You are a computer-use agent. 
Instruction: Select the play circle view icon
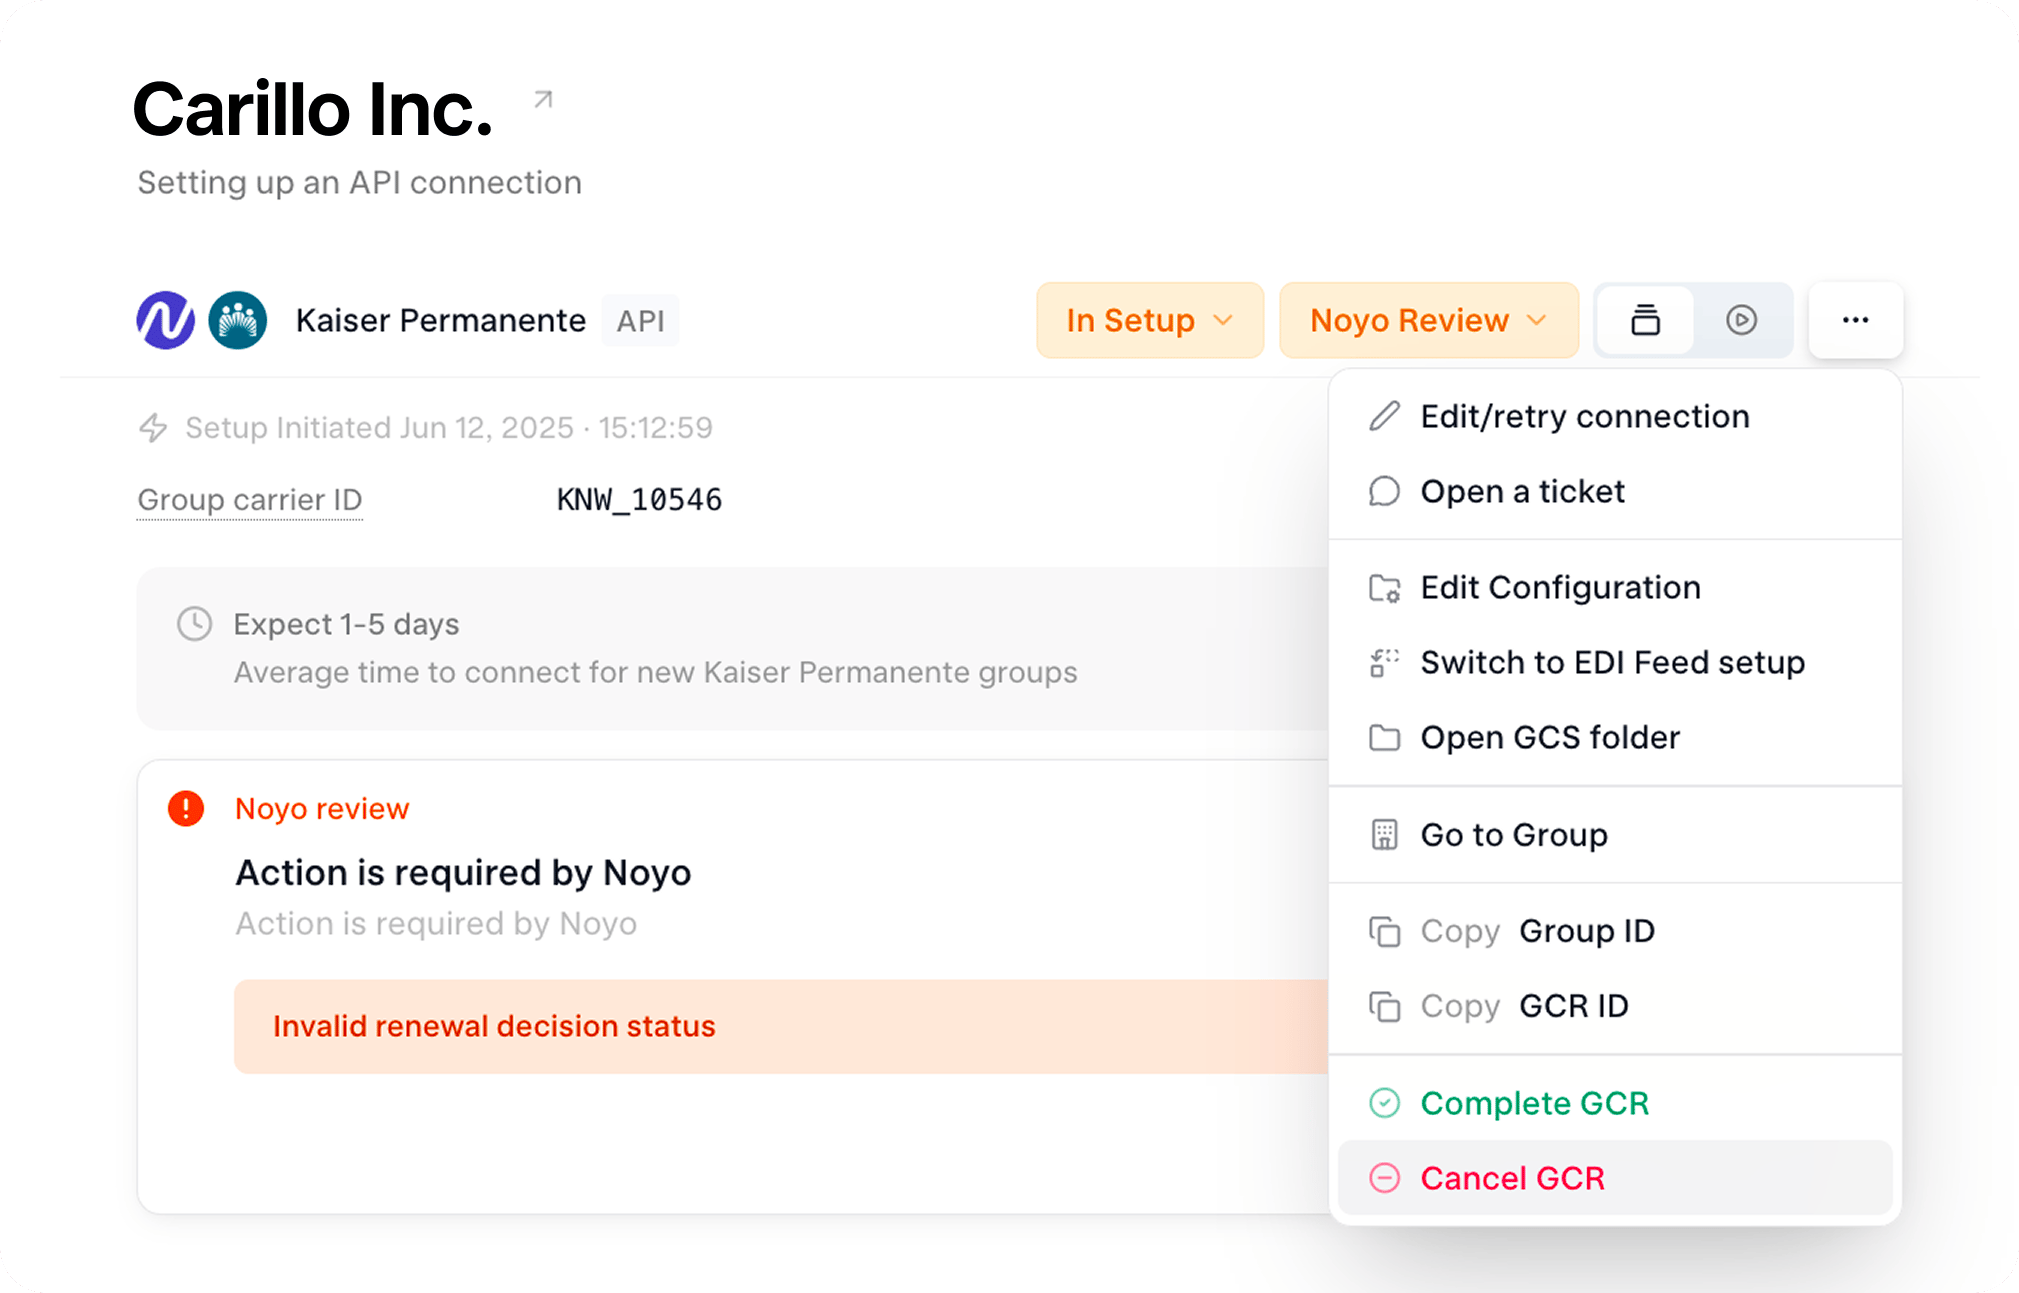tap(1741, 320)
